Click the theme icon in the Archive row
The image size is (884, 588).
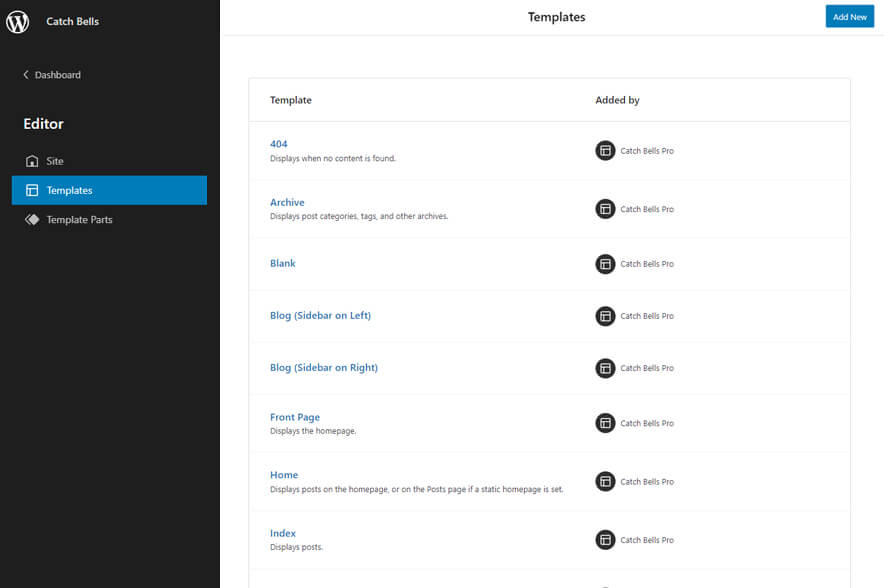click(x=605, y=209)
